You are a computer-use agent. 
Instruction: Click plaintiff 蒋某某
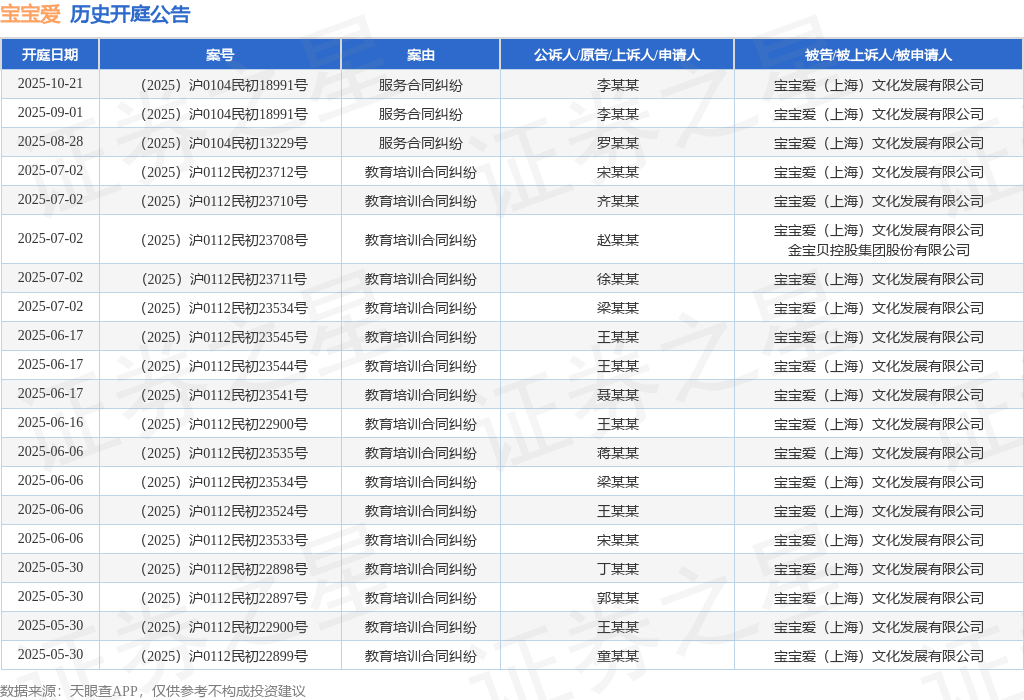pos(617,453)
